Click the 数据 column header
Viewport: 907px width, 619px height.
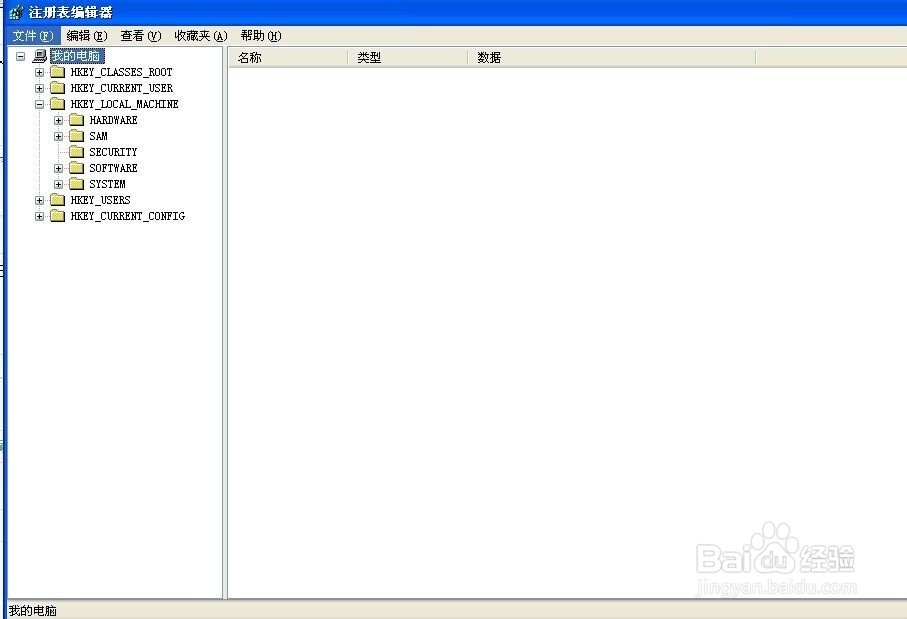[612, 57]
